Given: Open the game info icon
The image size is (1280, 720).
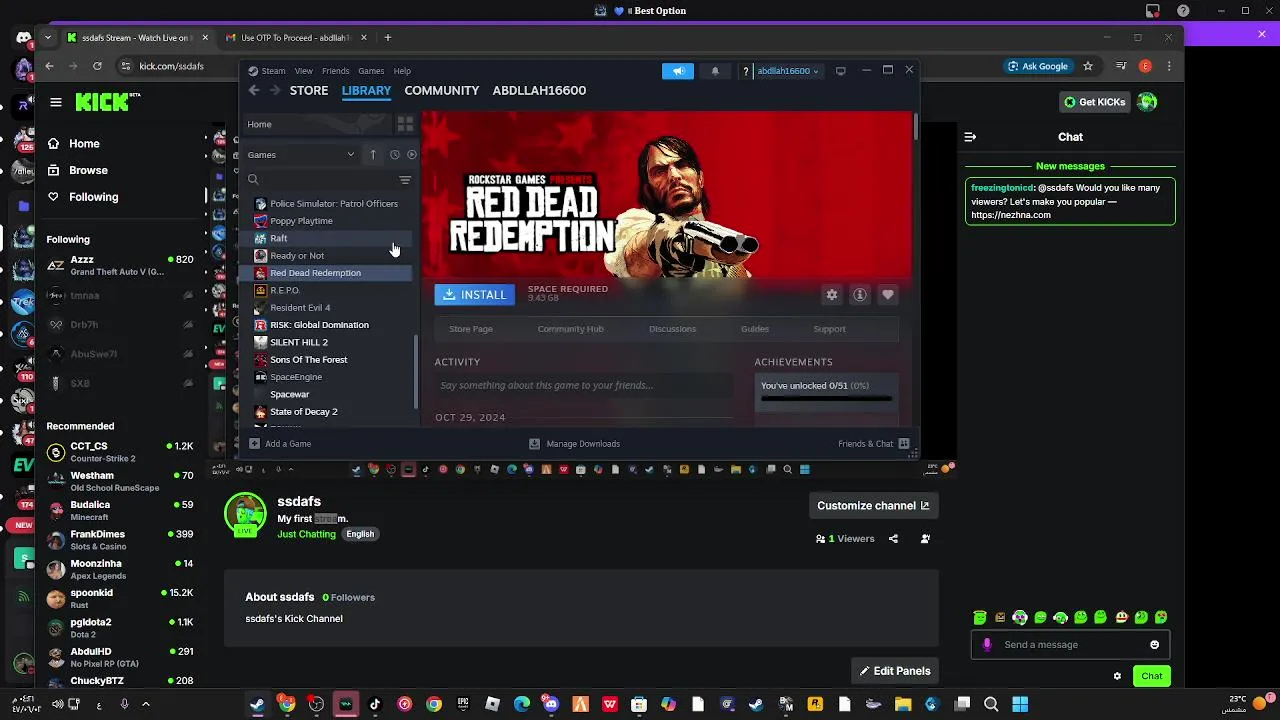Looking at the screenshot, I should pos(859,295).
